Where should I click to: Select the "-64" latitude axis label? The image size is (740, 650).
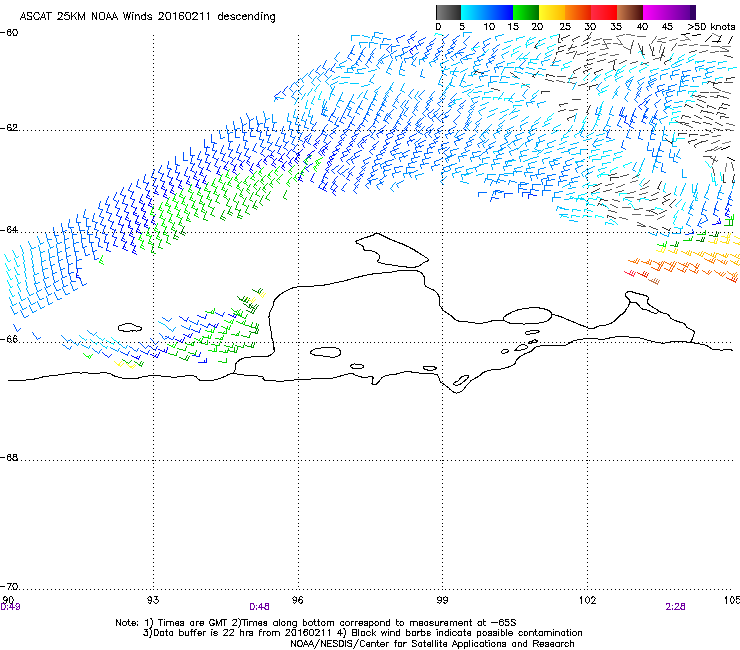[9, 230]
